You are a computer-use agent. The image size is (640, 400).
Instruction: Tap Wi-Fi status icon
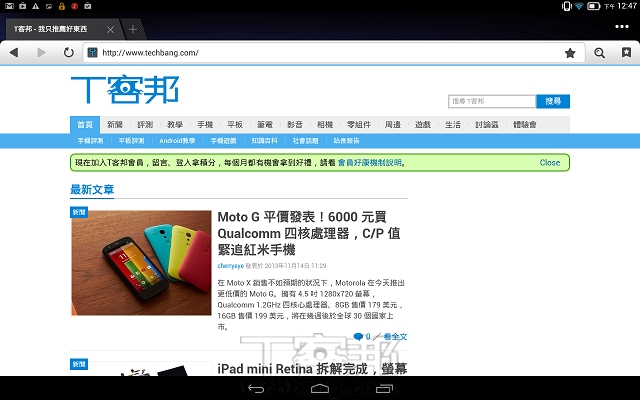[579, 6]
